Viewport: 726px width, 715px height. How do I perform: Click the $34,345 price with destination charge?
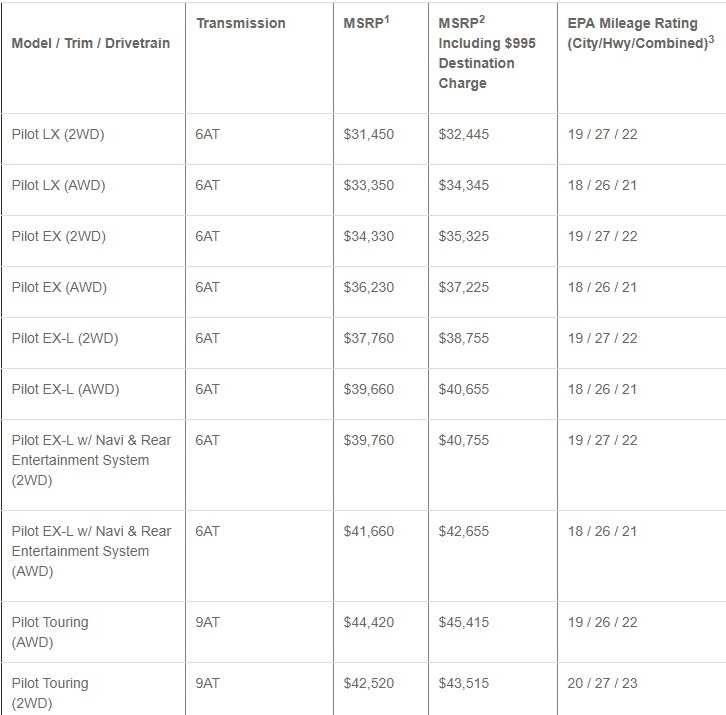click(464, 185)
